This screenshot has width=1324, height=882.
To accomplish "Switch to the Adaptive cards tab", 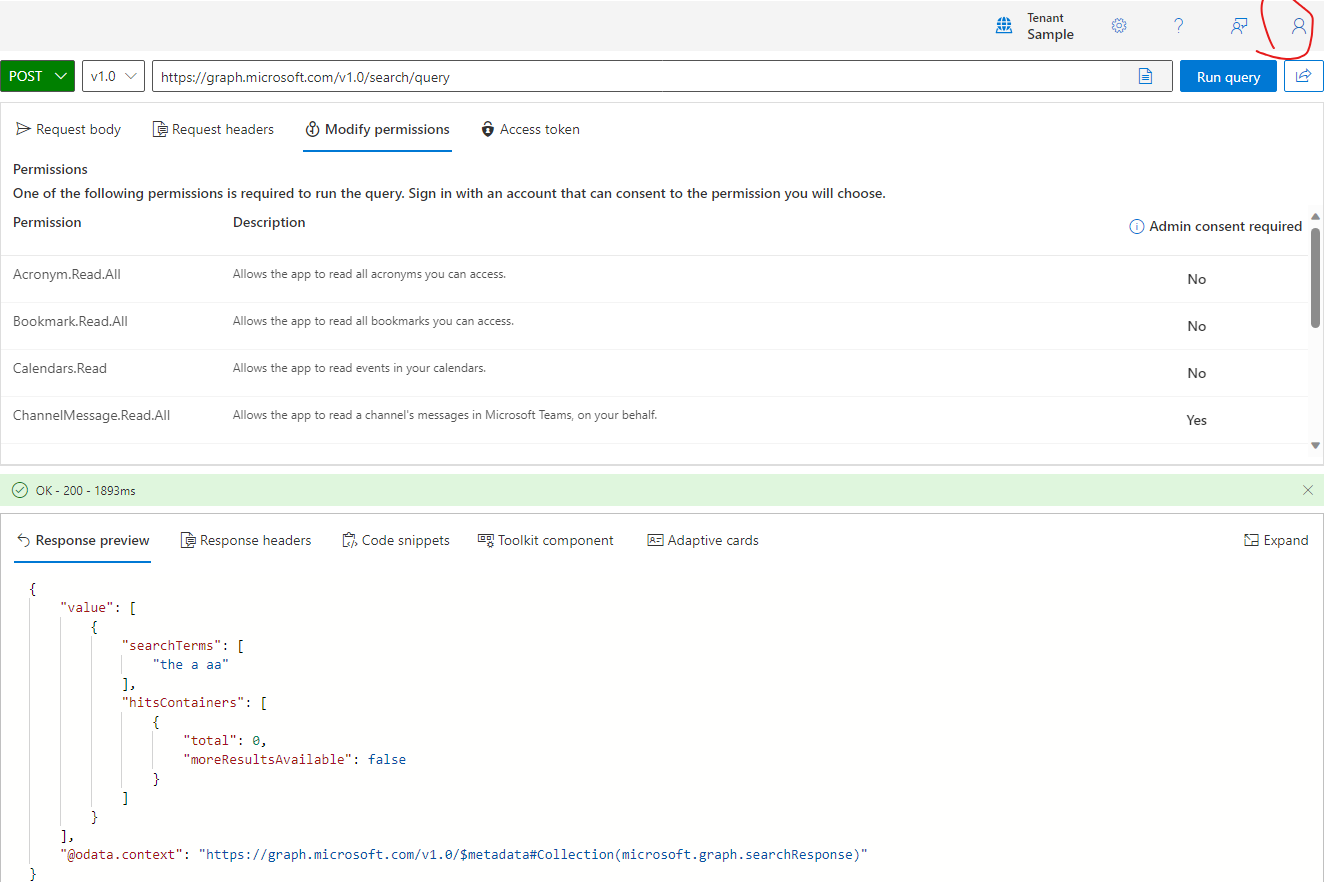I will coord(703,540).
